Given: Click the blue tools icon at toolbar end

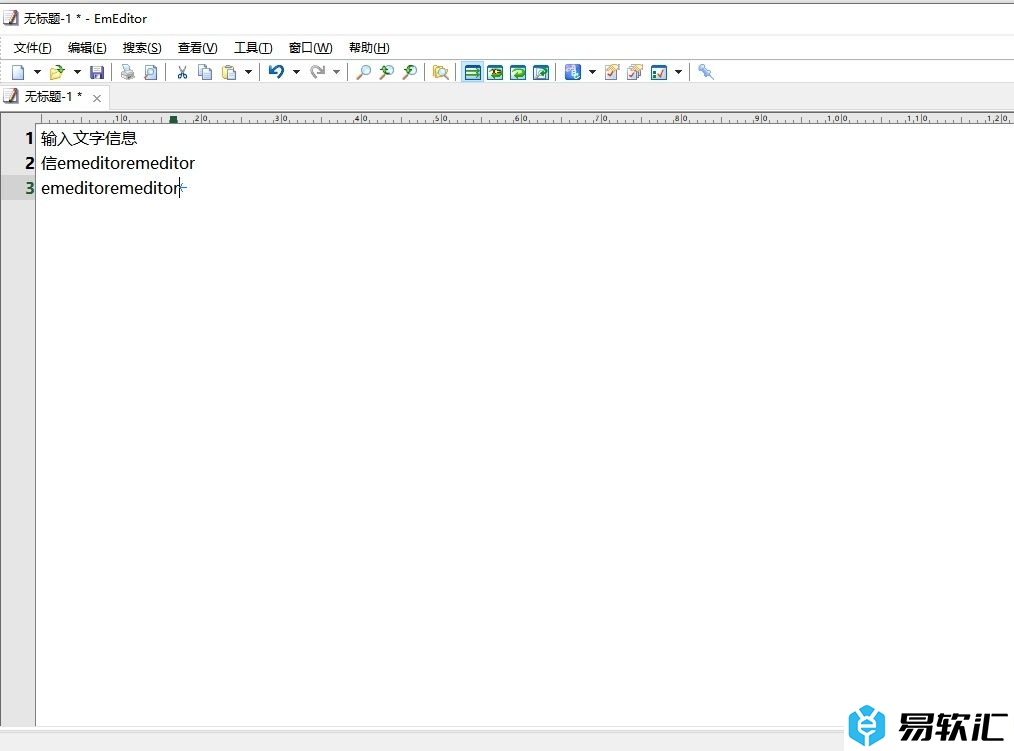Looking at the screenshot, I should click(x=706, y=72).
